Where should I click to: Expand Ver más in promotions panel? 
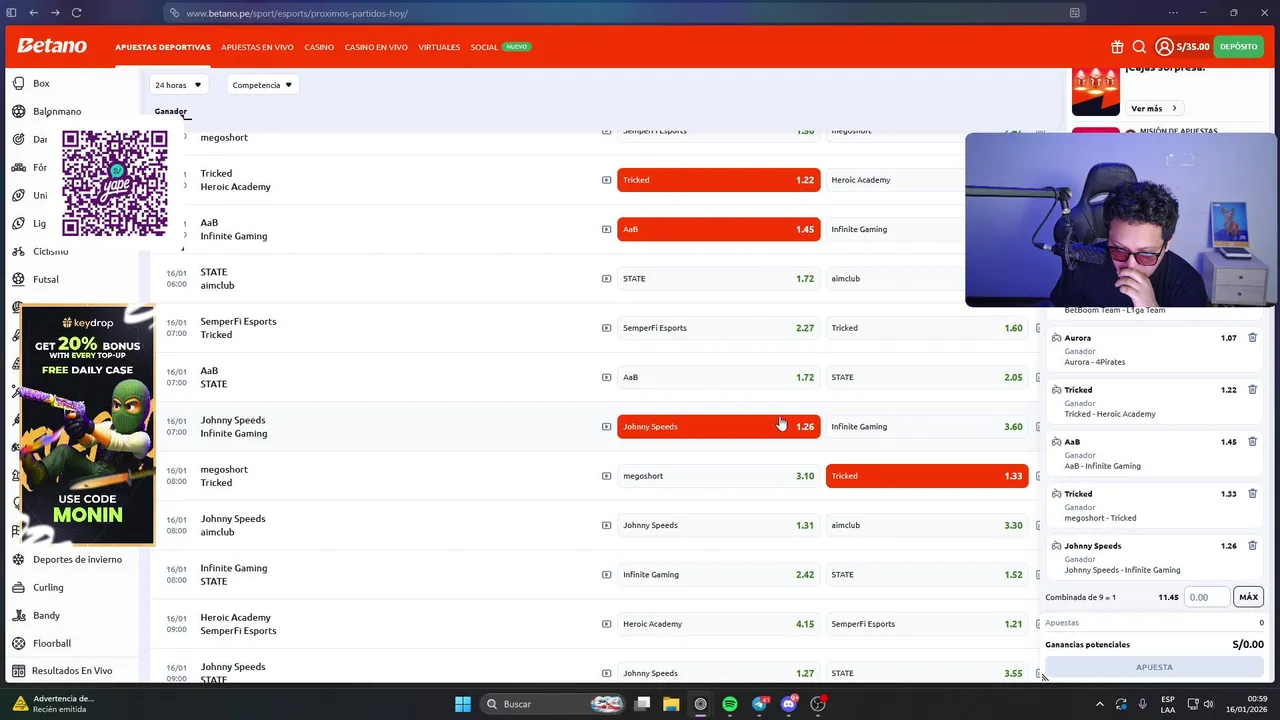[x=1154, y=108]
